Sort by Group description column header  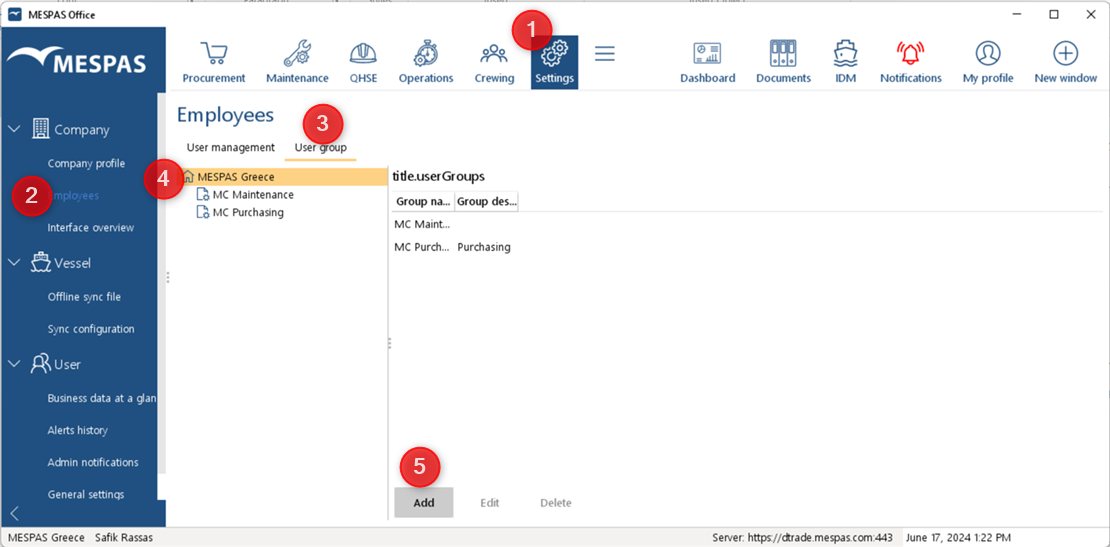(x=486, y=202)
